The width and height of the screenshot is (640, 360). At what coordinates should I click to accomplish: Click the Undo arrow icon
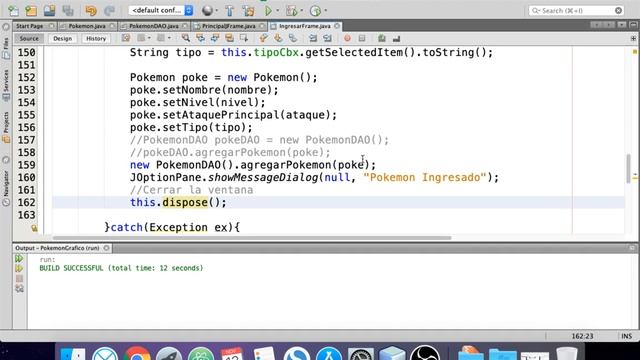pos(91,11)
